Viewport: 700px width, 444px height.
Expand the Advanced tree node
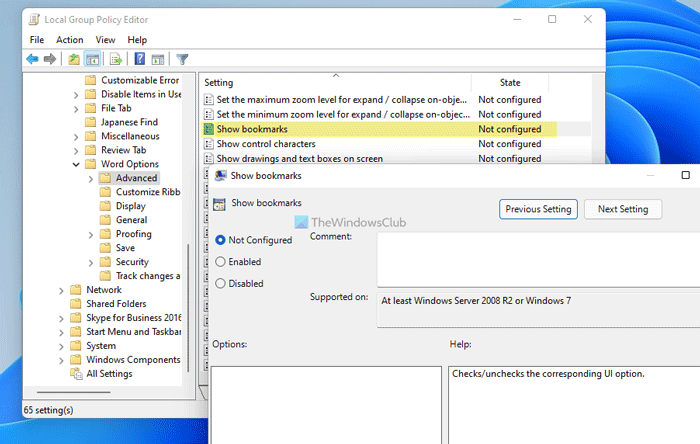tap(91, 178)
